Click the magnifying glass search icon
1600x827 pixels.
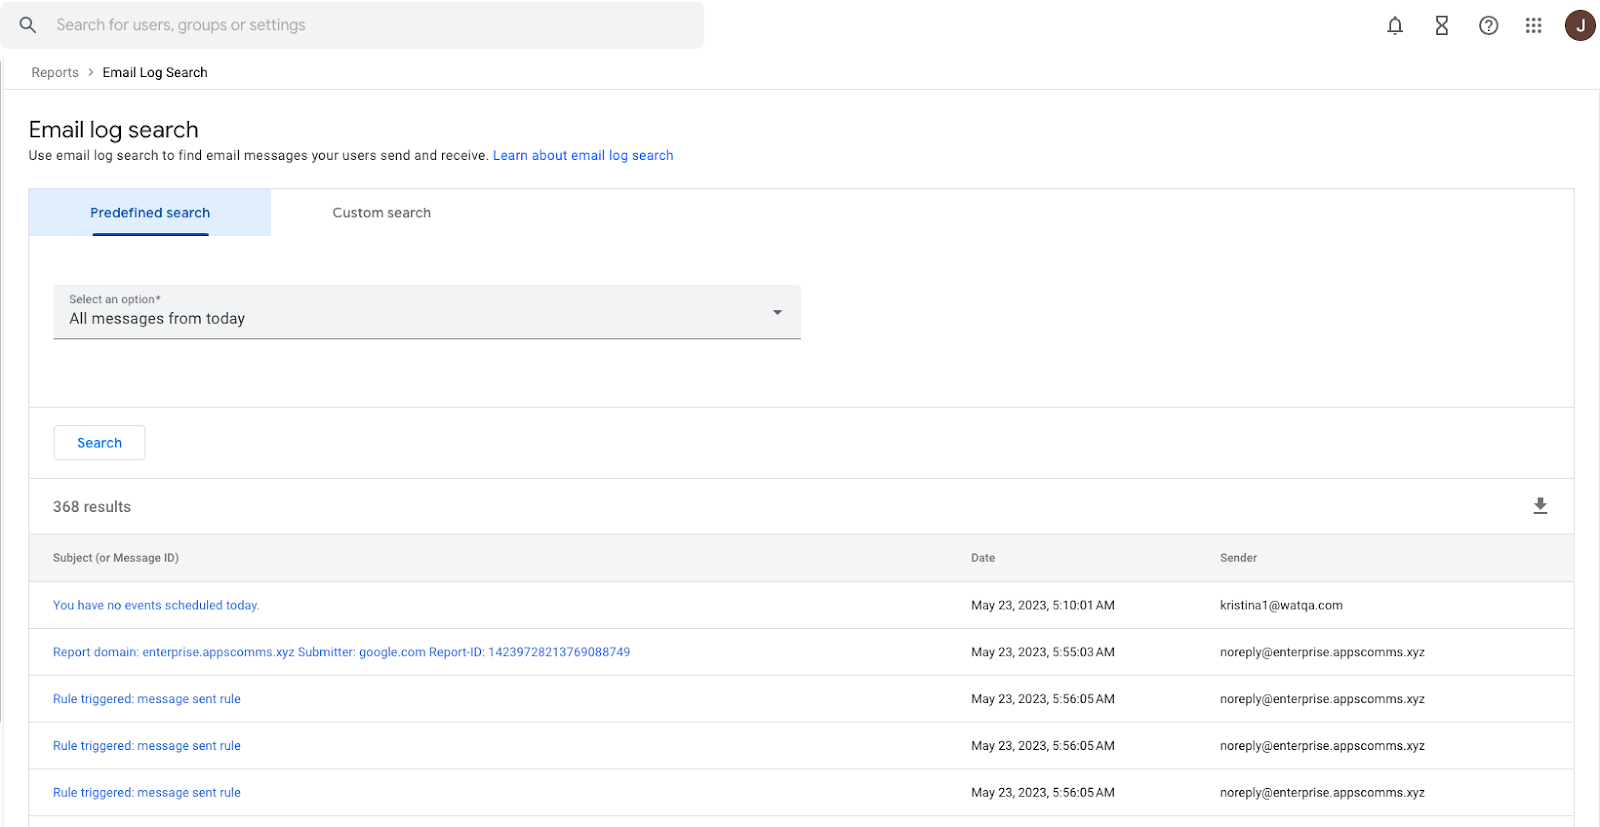[28, 25]
